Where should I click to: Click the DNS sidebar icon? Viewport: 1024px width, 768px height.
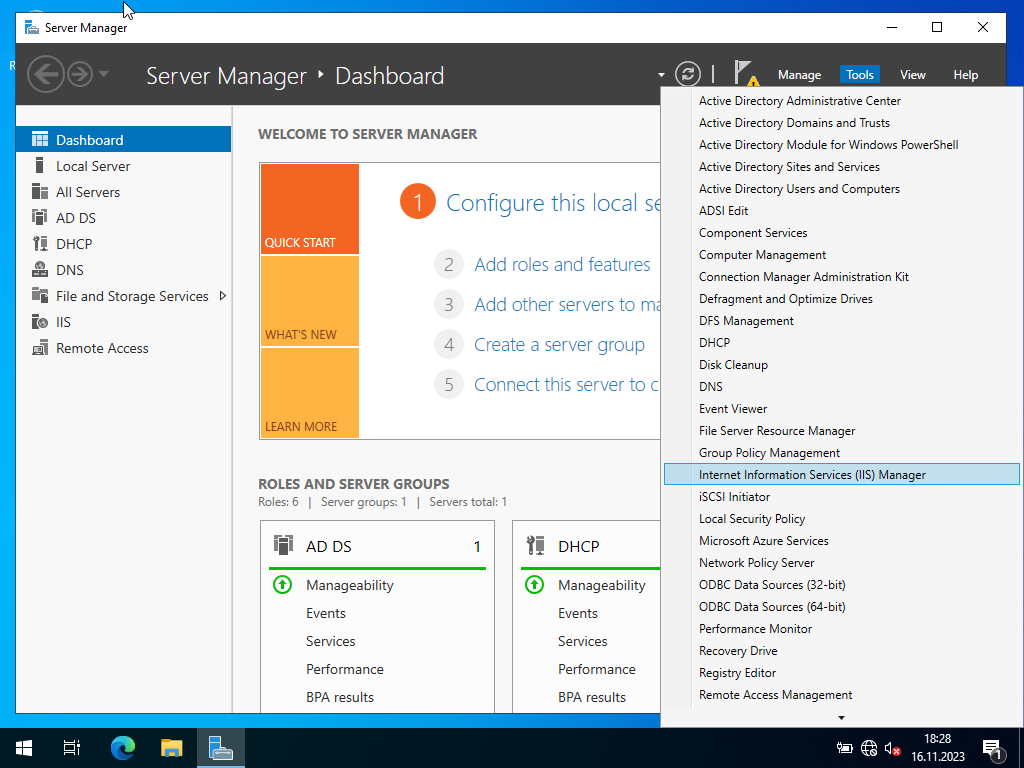click(x=40, y=270)
